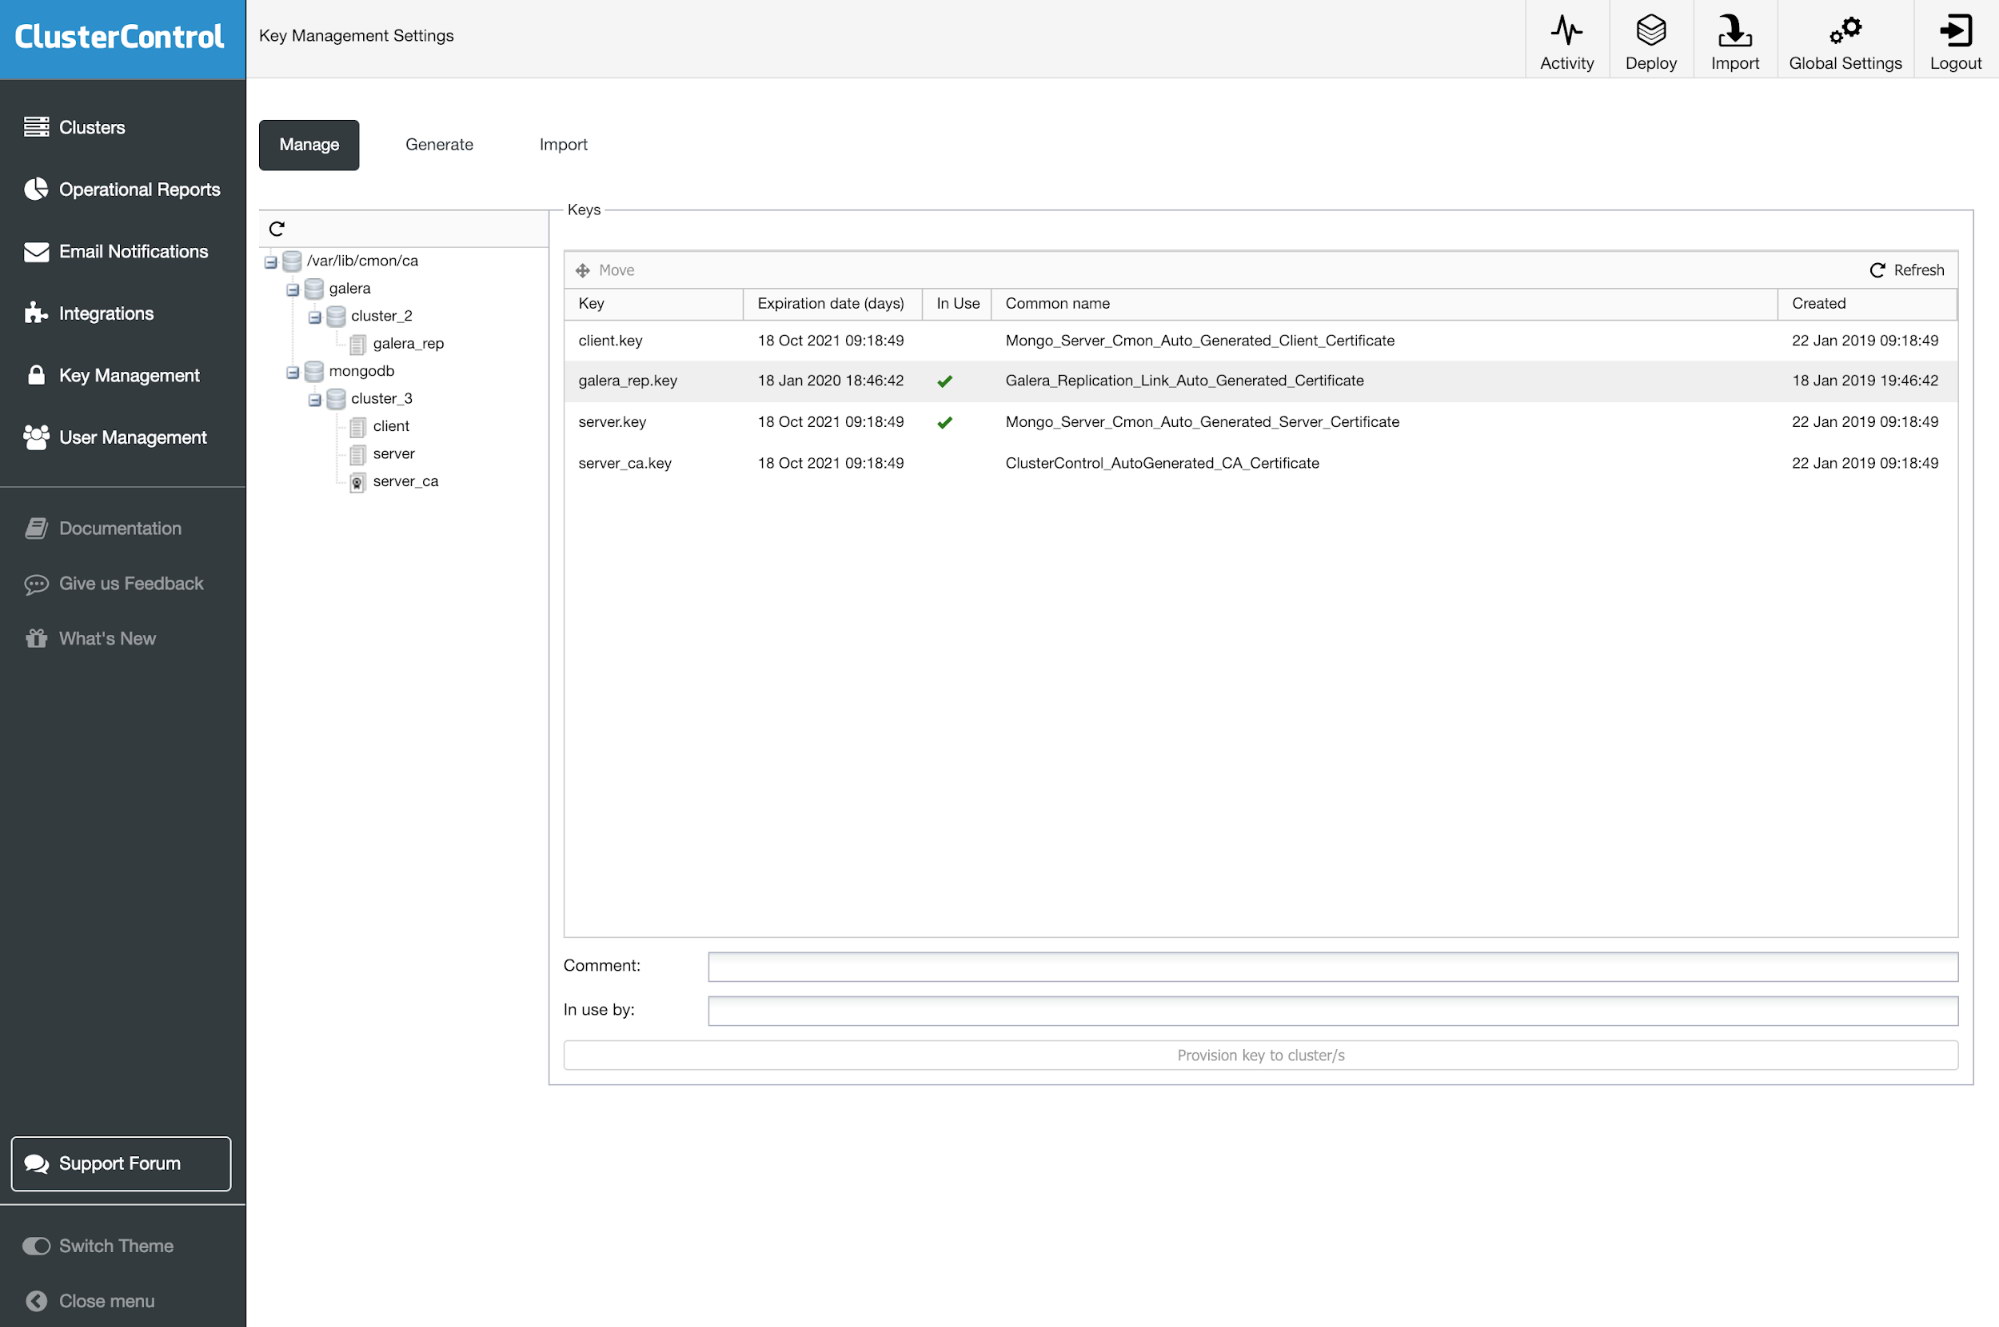The width and height of the screenshot is (1999, 1327).
Task: Click the Close menu arrow icon
Action: (36, 1301)
